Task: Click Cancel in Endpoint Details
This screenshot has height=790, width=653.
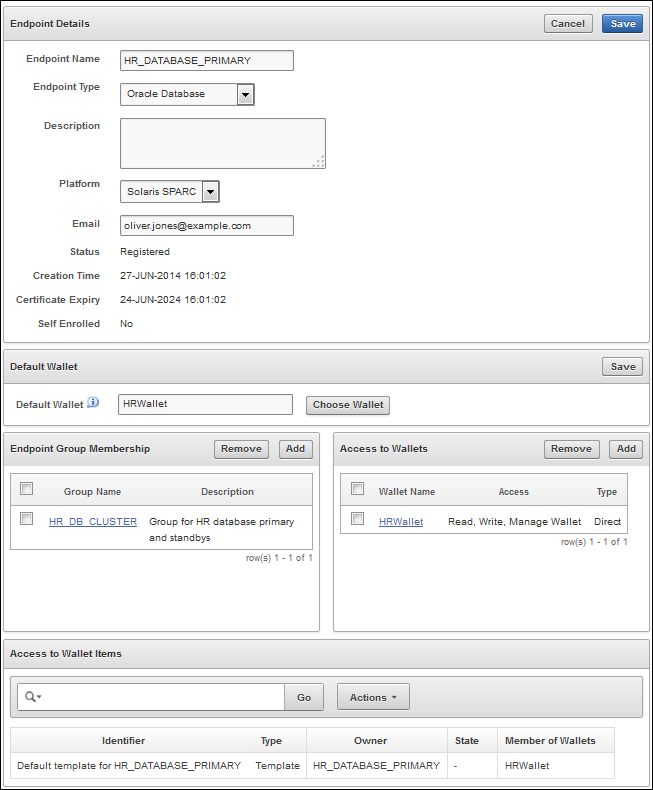Action: tap(568, 24)
